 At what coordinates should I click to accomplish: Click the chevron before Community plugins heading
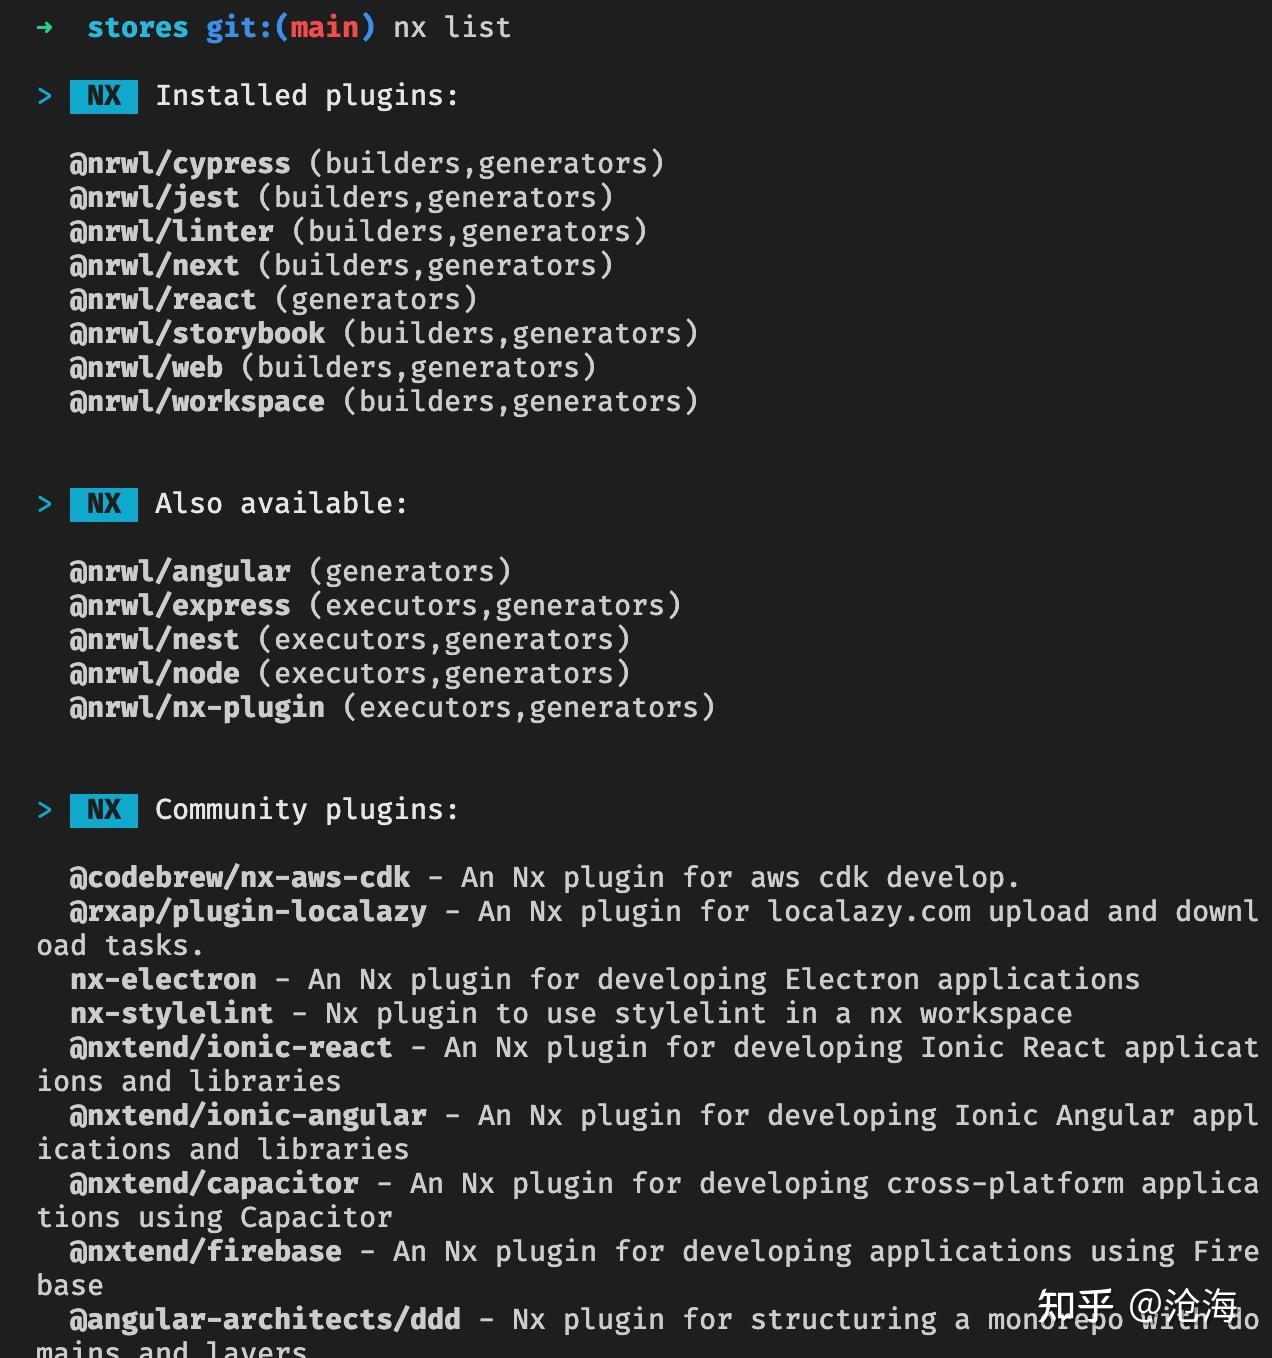[x=45, y=810]
